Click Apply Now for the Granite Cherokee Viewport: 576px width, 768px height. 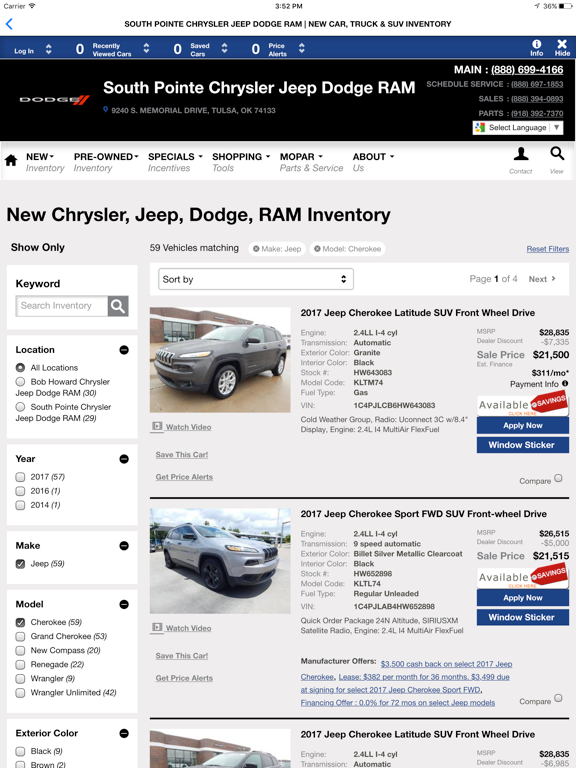click(523, 426)
